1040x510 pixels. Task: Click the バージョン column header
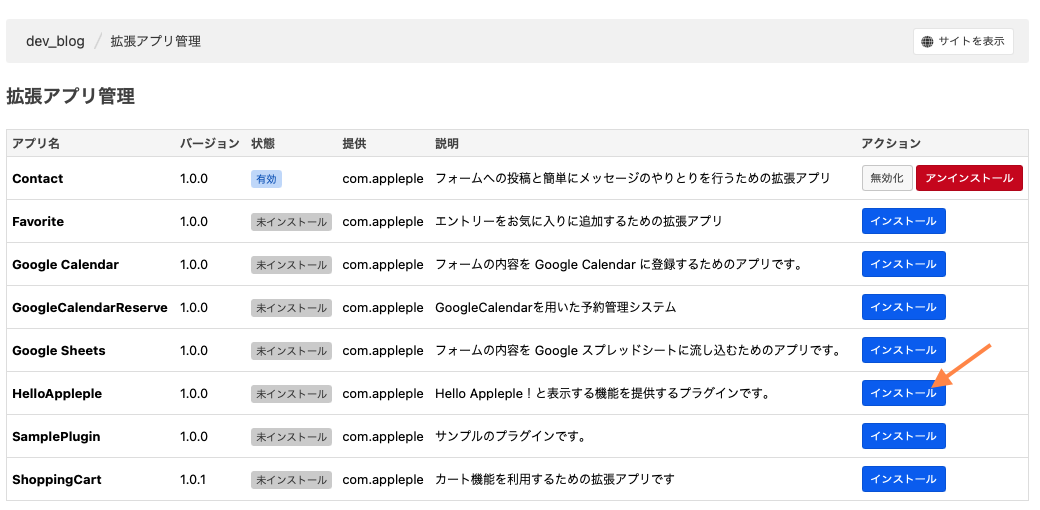pos(210,143)
